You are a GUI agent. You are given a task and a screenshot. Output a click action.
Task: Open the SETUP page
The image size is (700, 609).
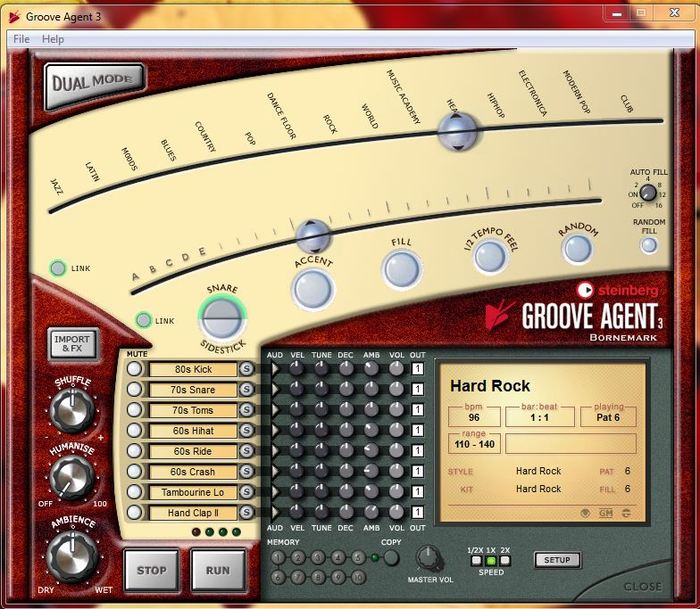[x=557, y=560]
